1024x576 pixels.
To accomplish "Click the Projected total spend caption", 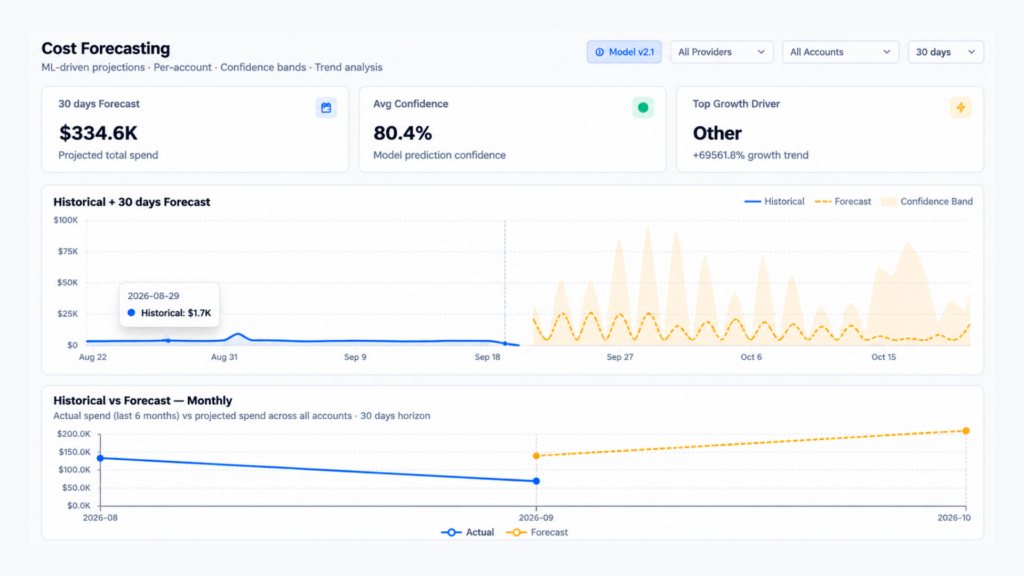I will [108, 155].
